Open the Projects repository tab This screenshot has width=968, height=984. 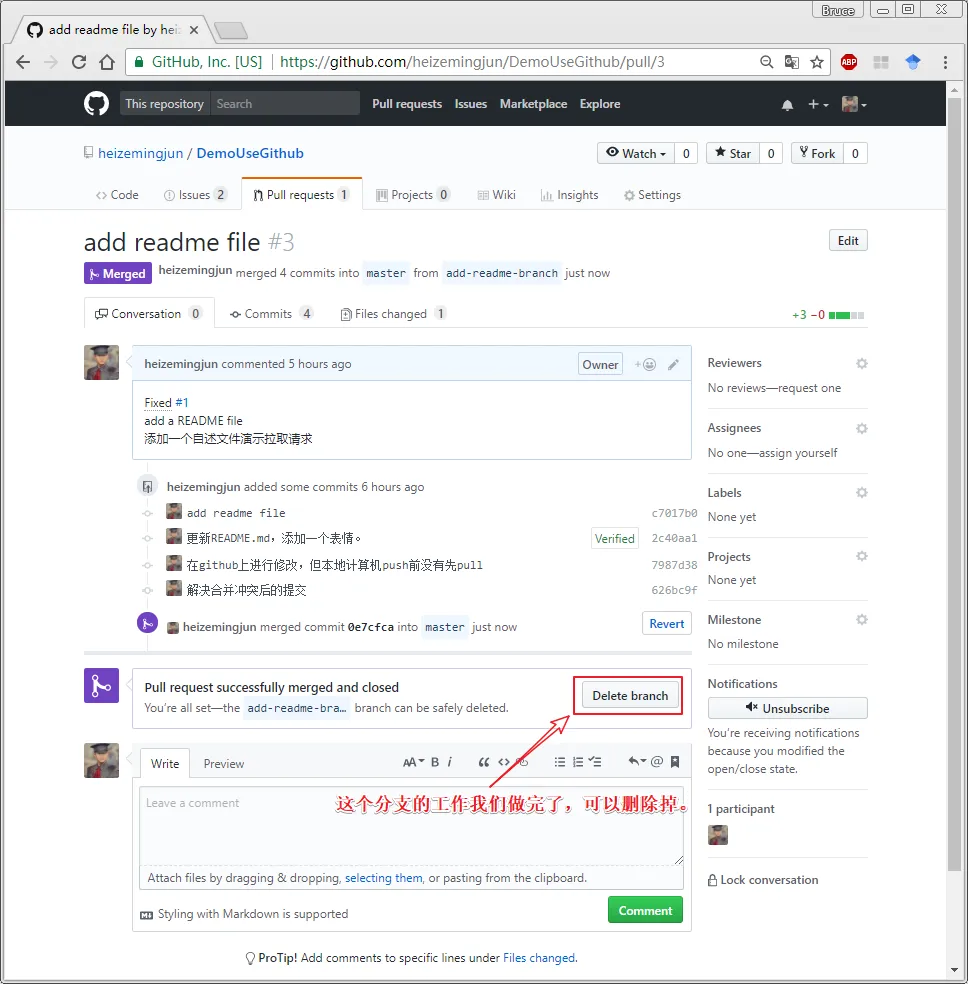[412, 195]
